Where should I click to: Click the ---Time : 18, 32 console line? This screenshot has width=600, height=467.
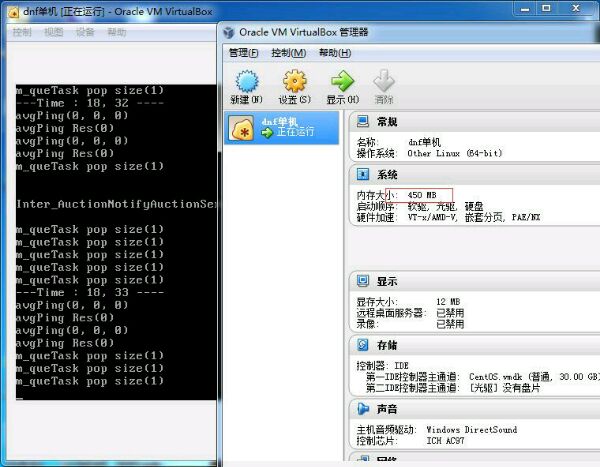click(90, 103)
